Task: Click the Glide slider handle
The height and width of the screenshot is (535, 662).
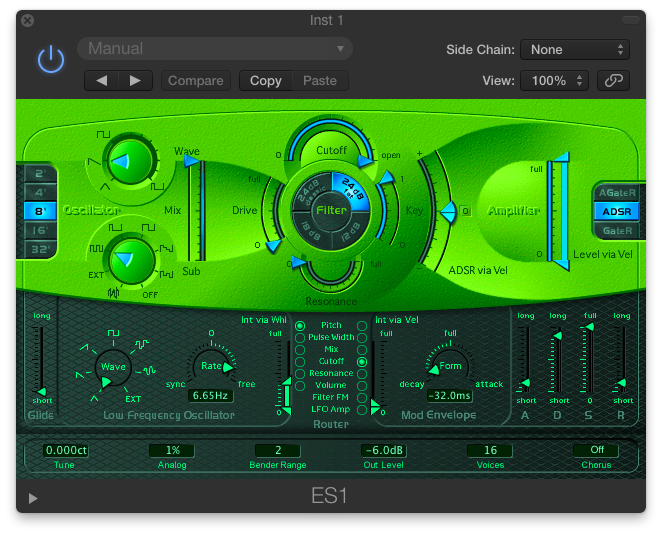Action: 41,391
